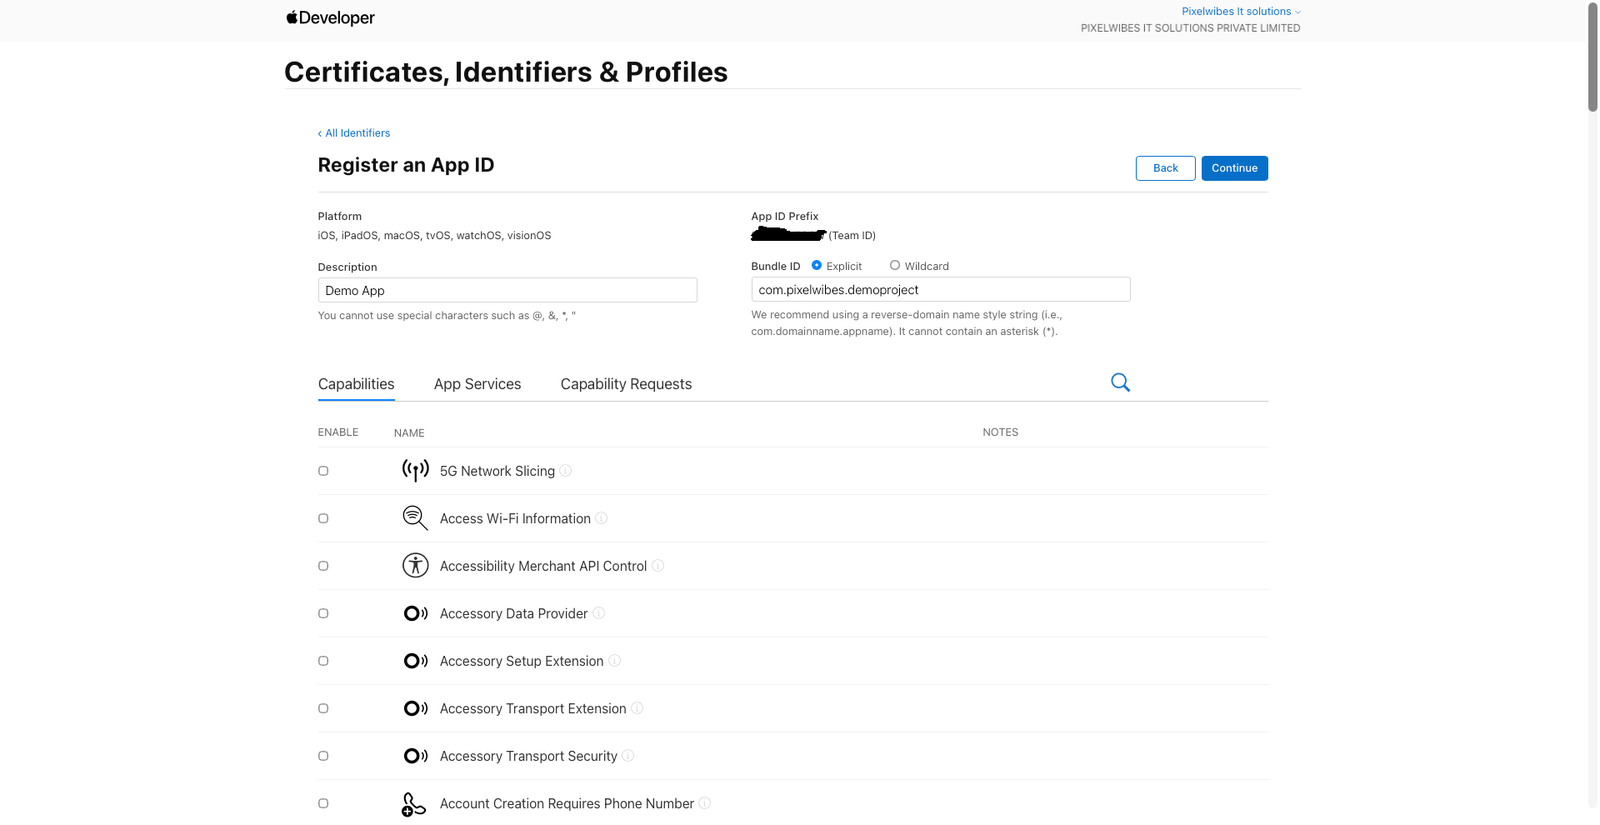
Task: Enable the Accessory Data Provider checkbox
Action: [x=323, y=613]
